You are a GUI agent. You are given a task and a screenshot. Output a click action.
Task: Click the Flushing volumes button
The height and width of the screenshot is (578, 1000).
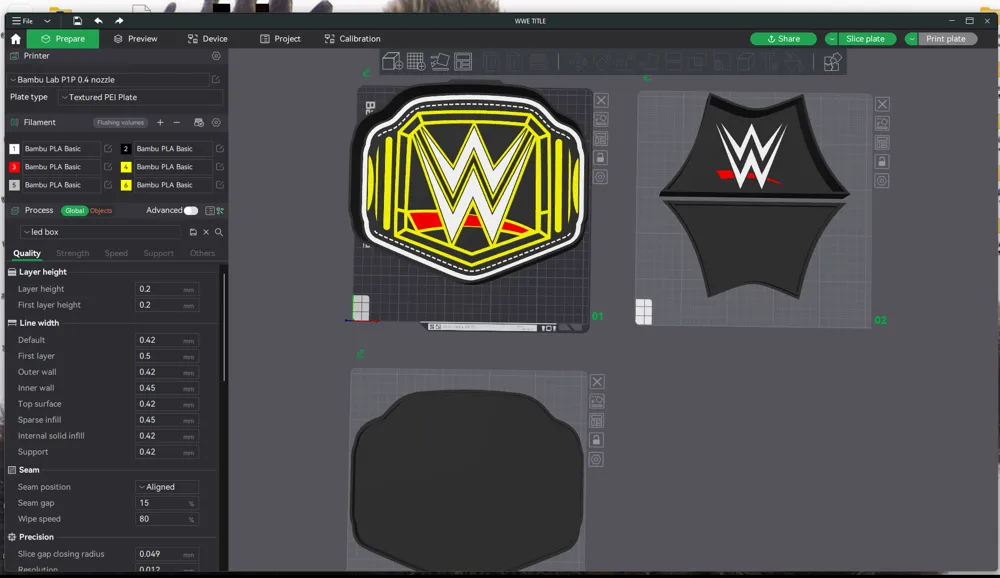coord(118,122)
